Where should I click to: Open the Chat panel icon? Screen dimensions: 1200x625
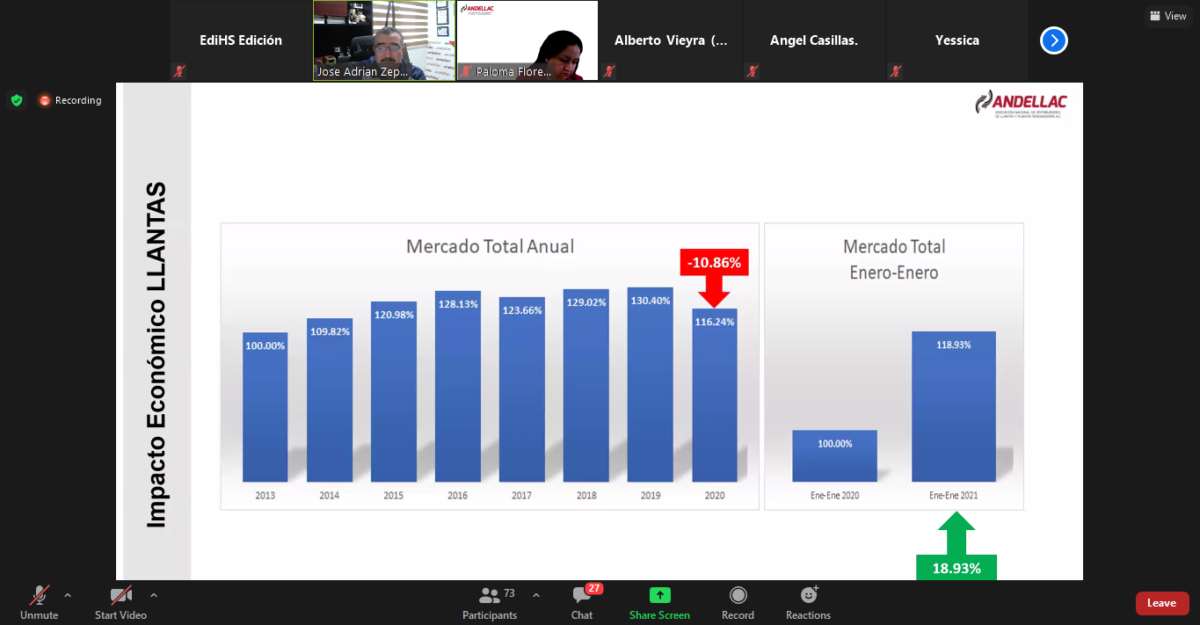point(582,596)
